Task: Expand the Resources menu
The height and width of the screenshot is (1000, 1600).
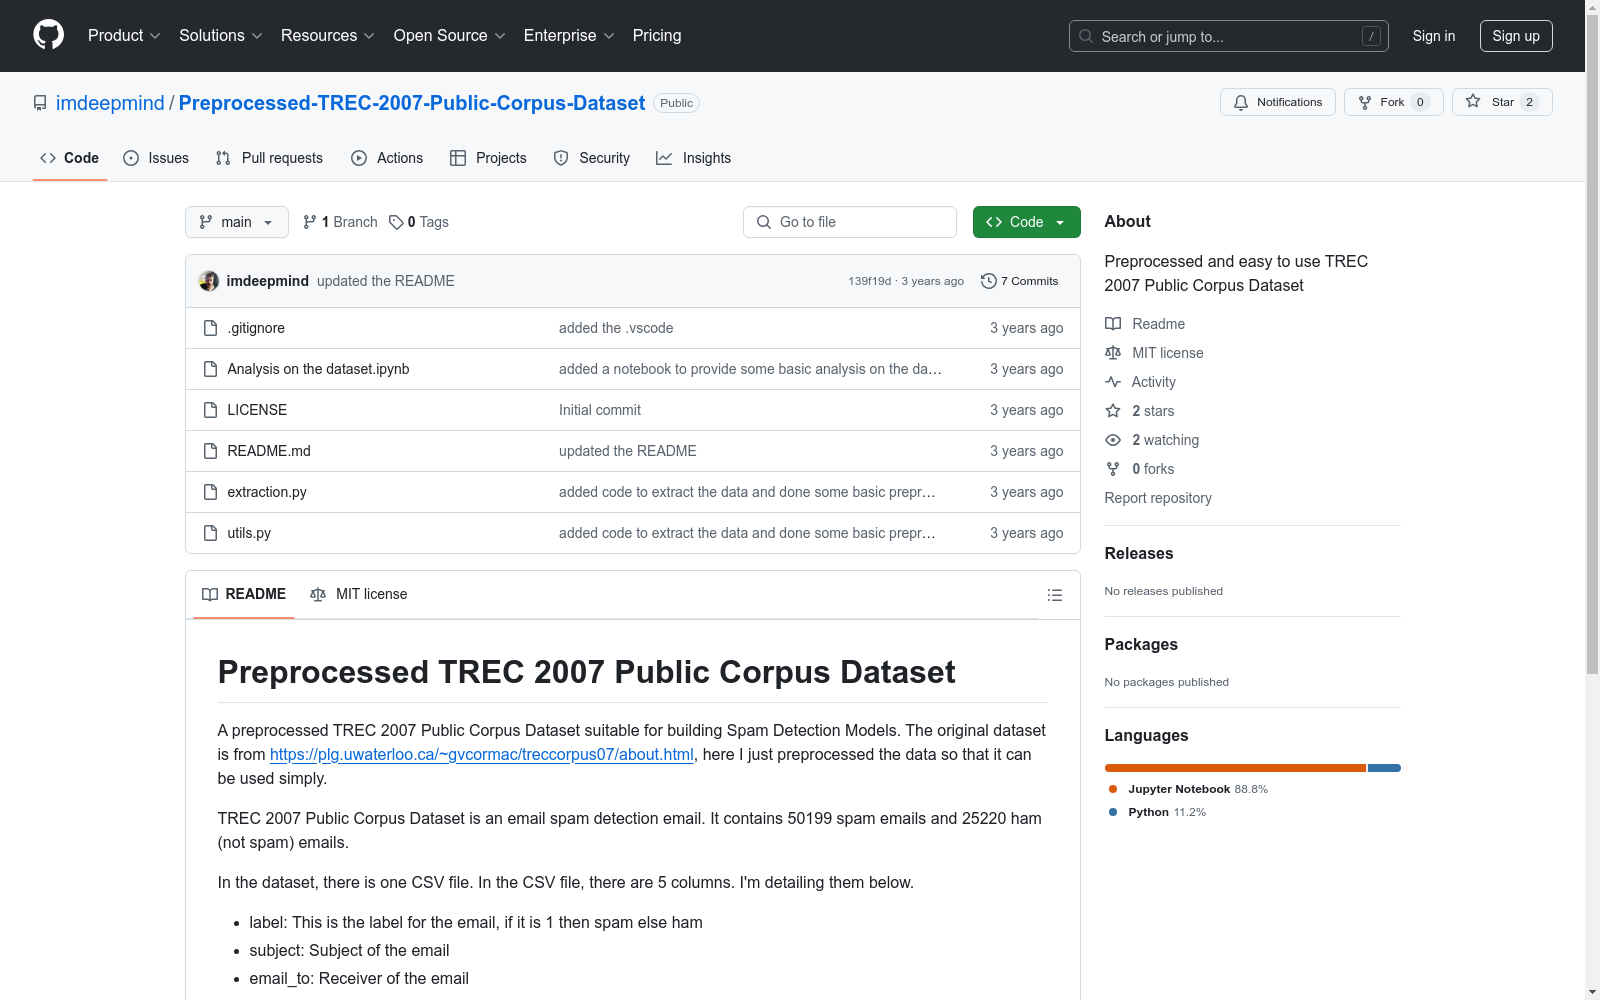Action: tap(328, 35)
